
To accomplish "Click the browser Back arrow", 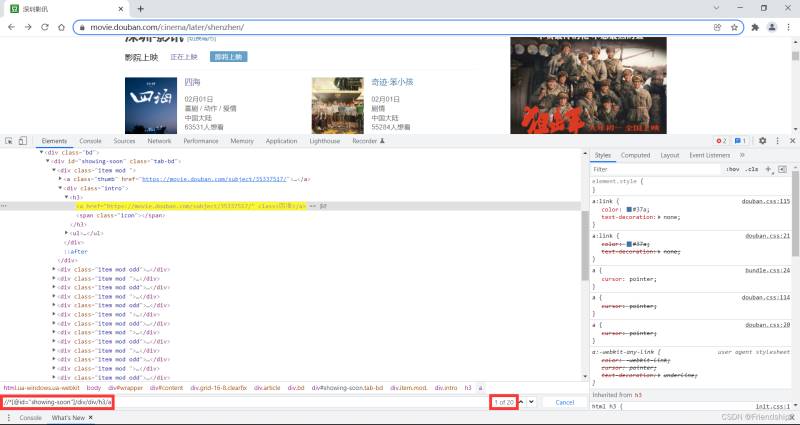I will point(11,28).
